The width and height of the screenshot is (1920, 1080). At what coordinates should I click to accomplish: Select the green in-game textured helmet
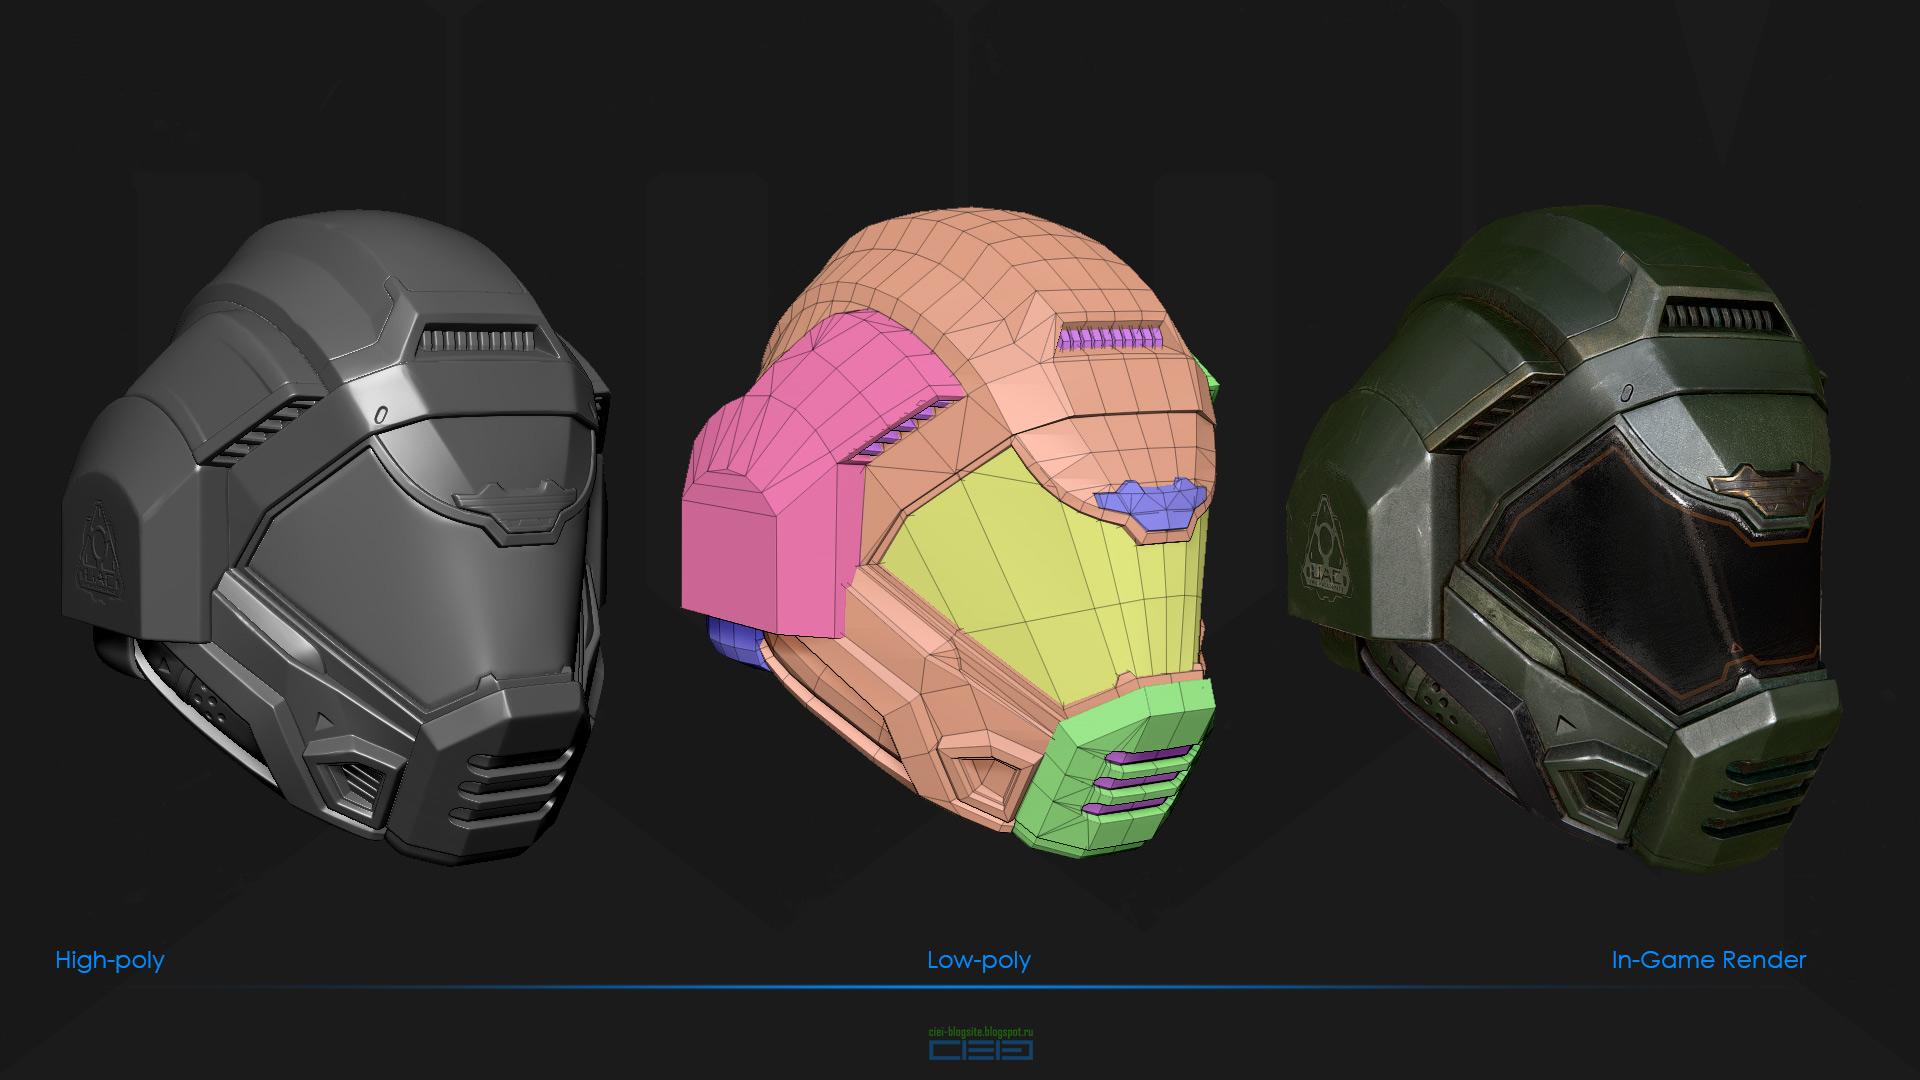coord(1565,538)
